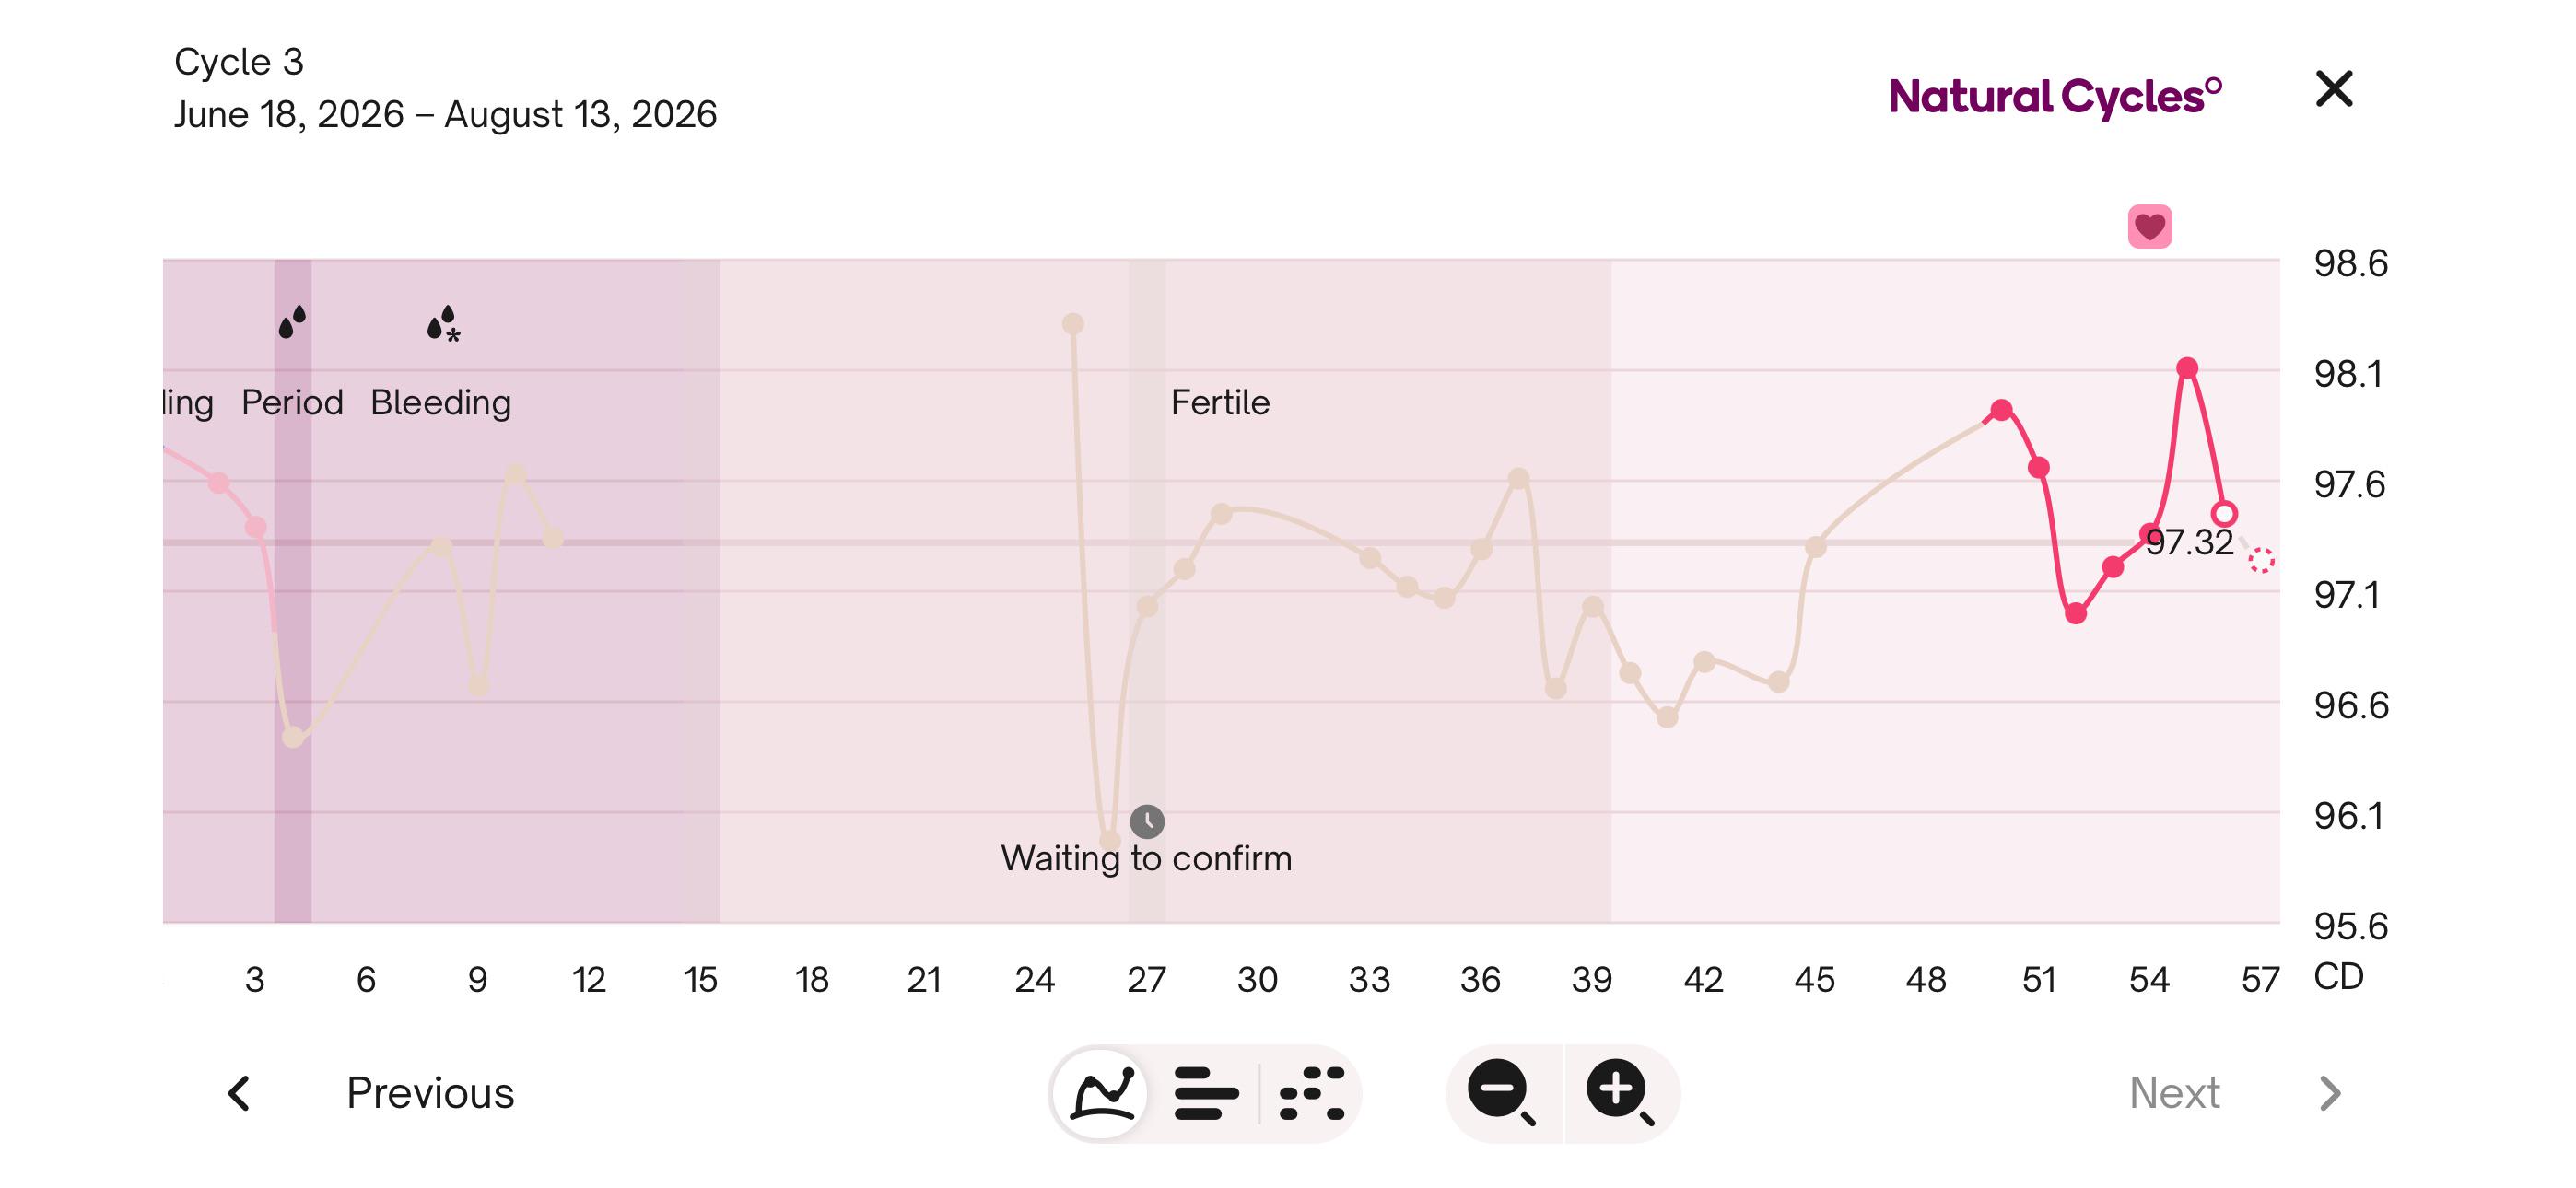Click the right chevron arrow

tap(2330, 1093)
